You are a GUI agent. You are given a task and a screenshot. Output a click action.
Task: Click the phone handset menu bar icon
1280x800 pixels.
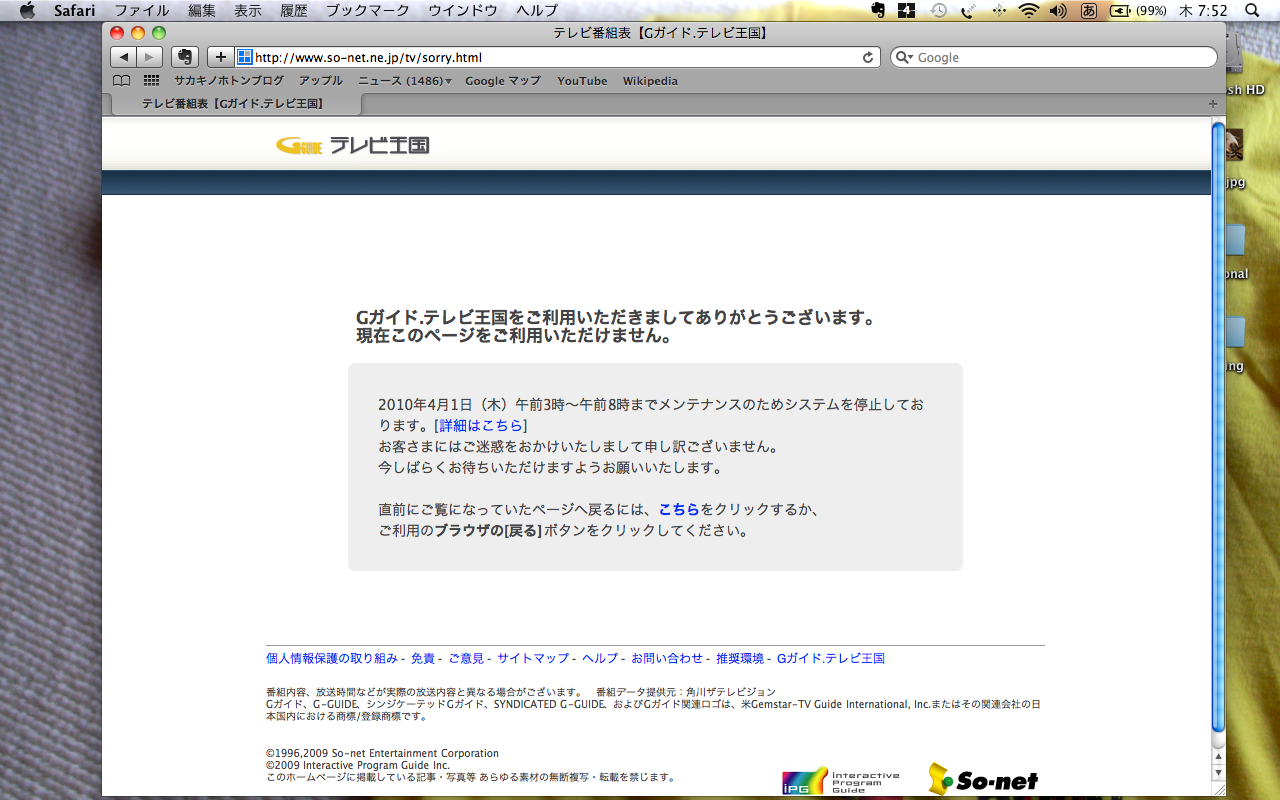click(968, 11)
